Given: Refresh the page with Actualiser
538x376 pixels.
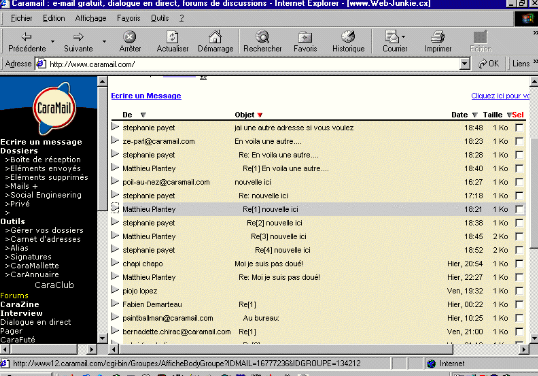Looking at the screenshot, I should pyautogui.click(x=172, y=42).
